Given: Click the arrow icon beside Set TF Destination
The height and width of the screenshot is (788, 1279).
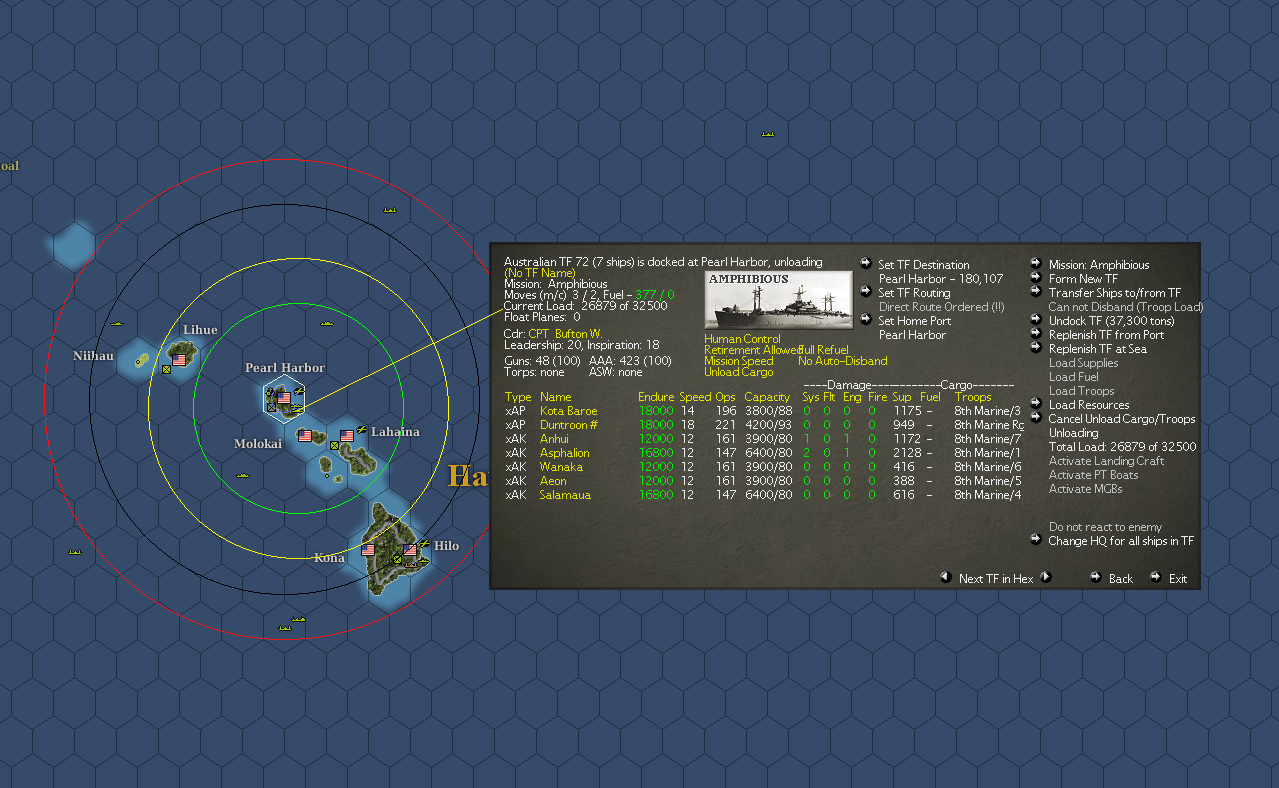Looking at the screenshot, I should pos(866,263).
